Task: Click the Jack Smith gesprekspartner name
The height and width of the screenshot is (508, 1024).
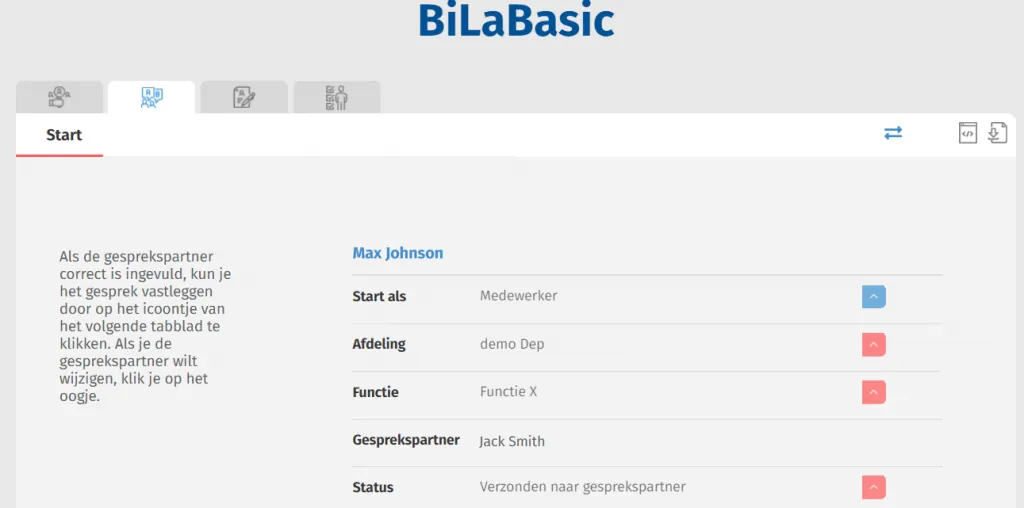Action: (512, 441)
